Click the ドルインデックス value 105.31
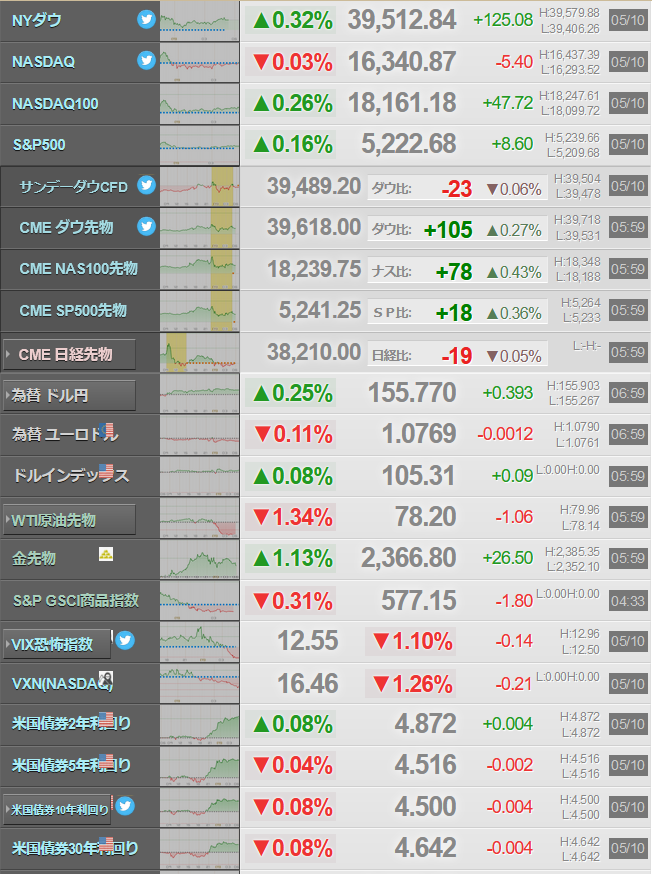 click(419, 476)
